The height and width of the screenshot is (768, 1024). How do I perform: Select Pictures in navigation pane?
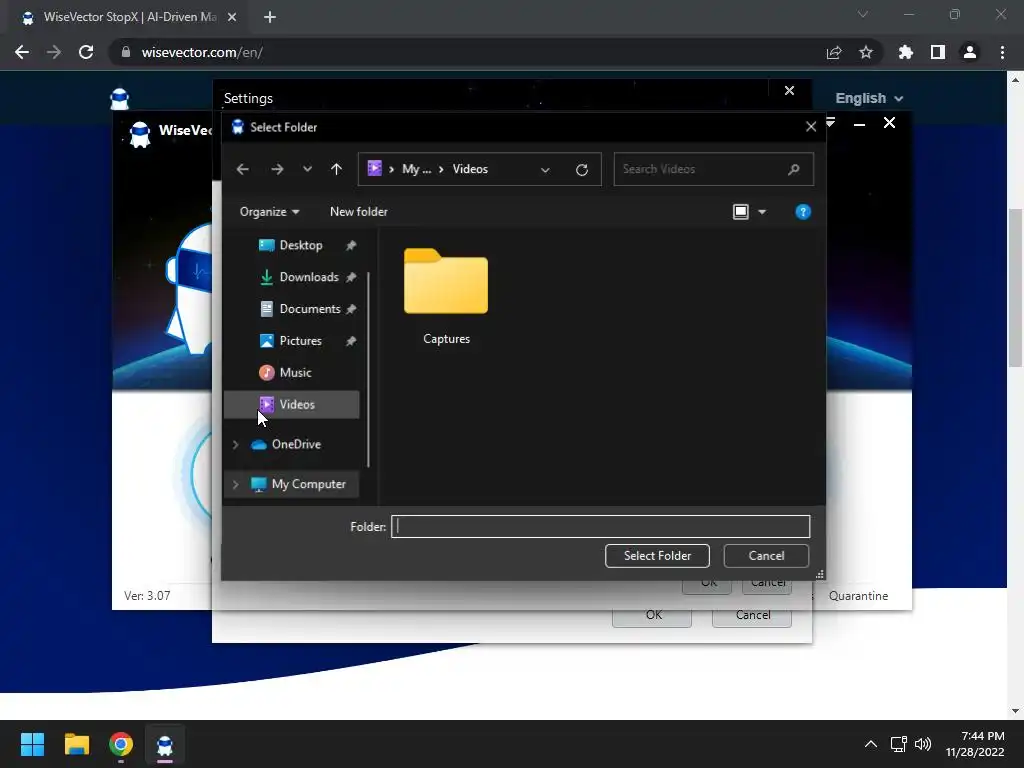[300, 341]
